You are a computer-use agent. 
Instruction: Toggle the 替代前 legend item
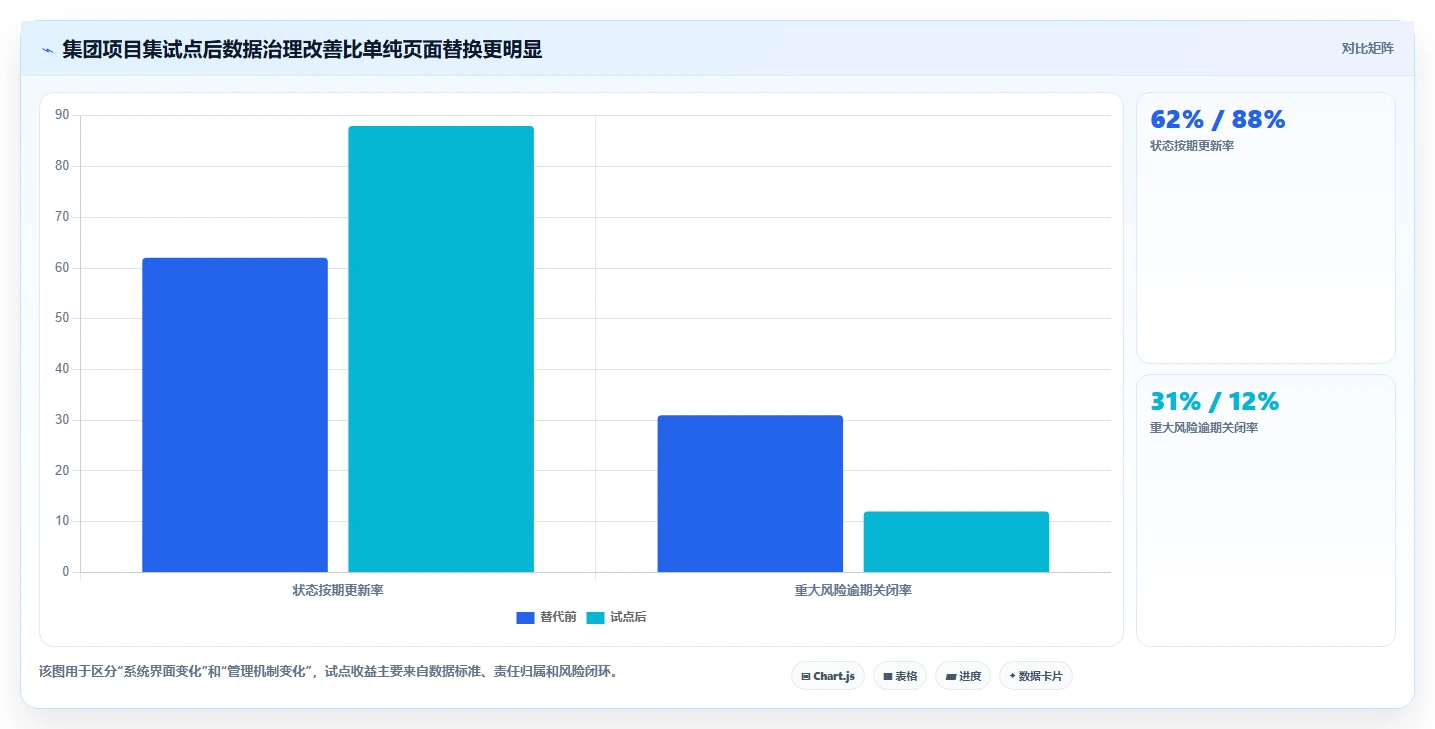tap(546, 617)
